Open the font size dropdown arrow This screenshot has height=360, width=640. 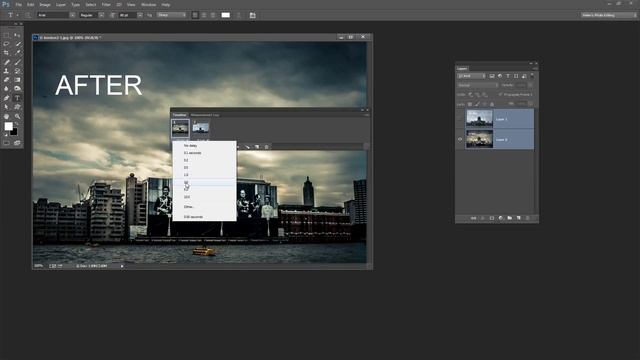140,15
